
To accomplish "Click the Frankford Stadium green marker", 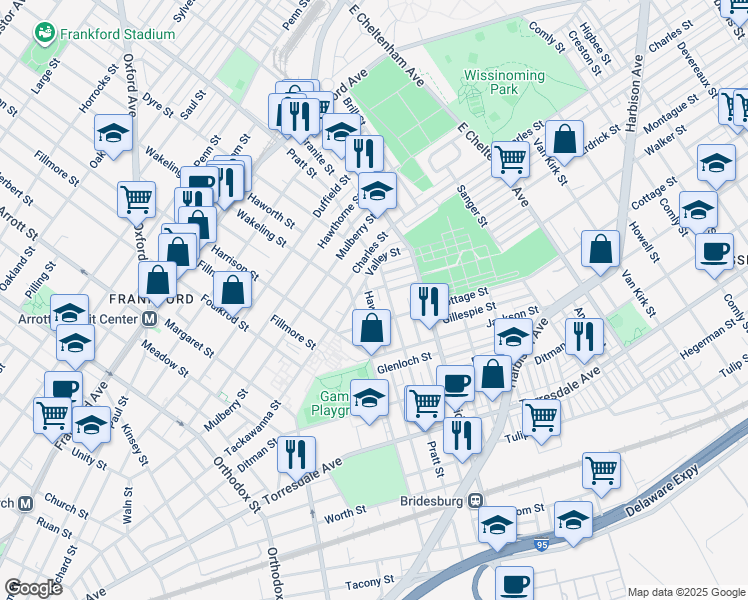I will (x=45, y=33).
